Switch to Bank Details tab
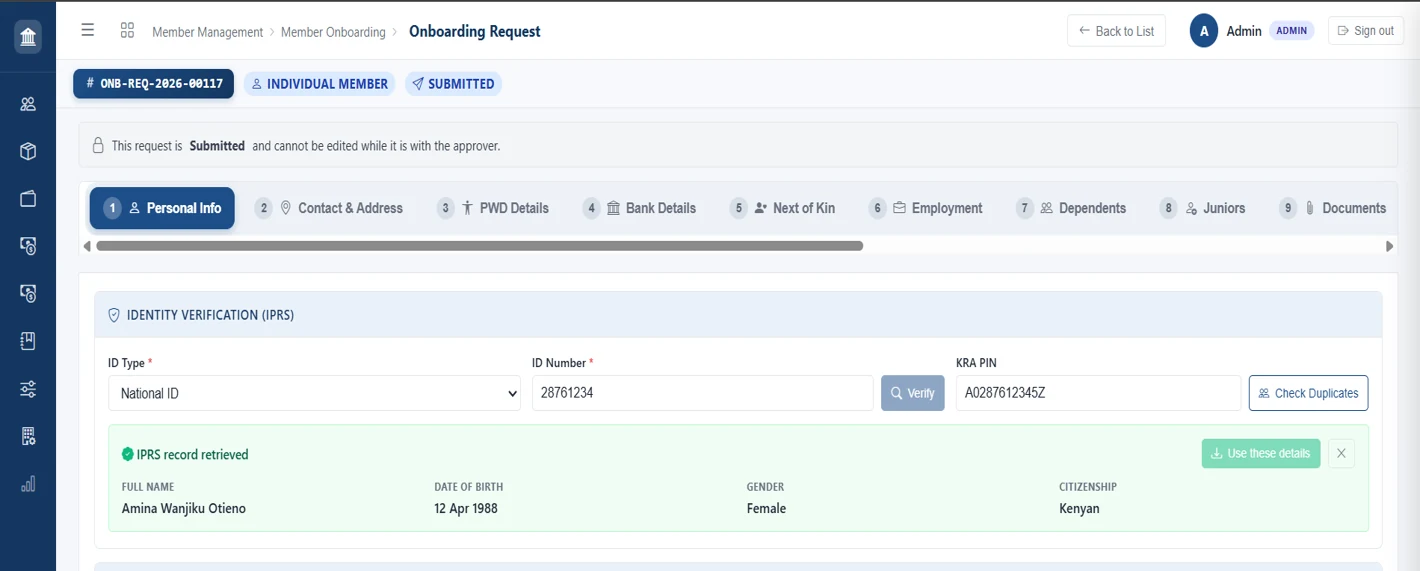Screen dimensions: 1420x571 [x=640, y=208]
